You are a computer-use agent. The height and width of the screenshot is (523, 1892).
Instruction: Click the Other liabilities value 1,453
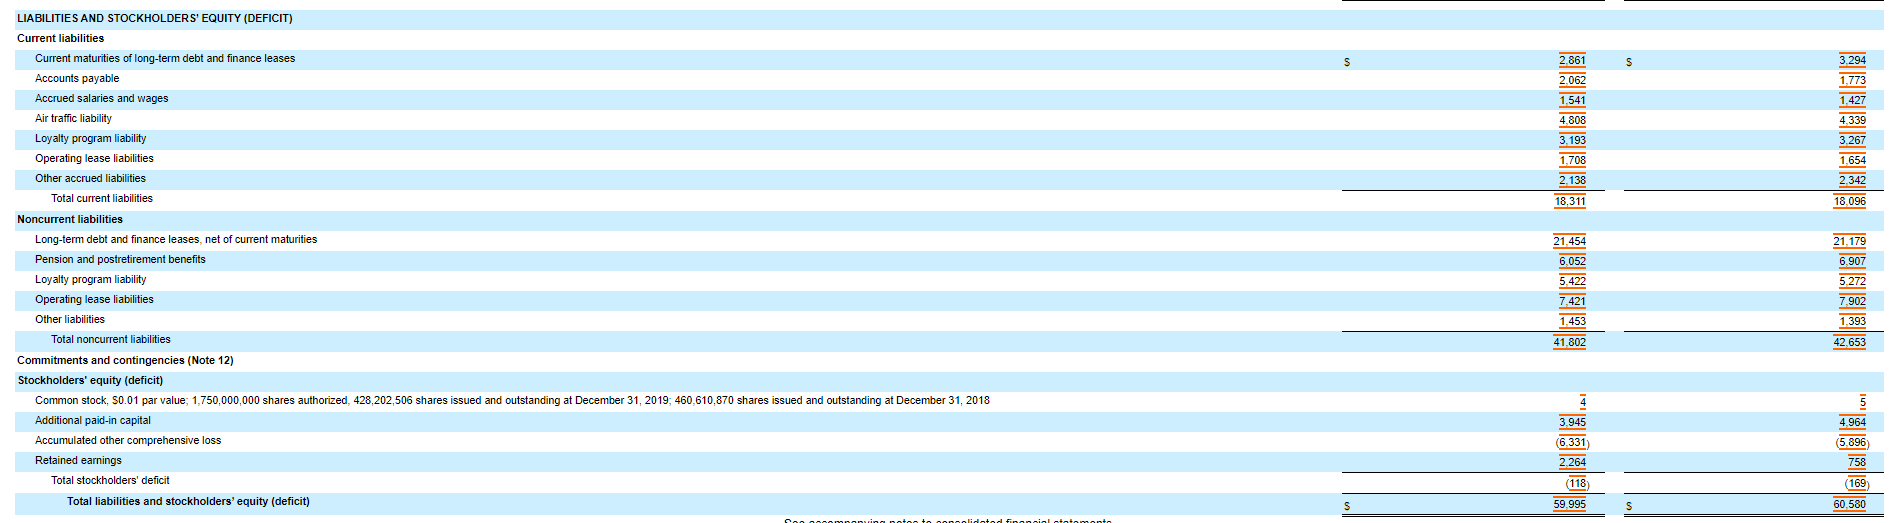[1572, 321]
